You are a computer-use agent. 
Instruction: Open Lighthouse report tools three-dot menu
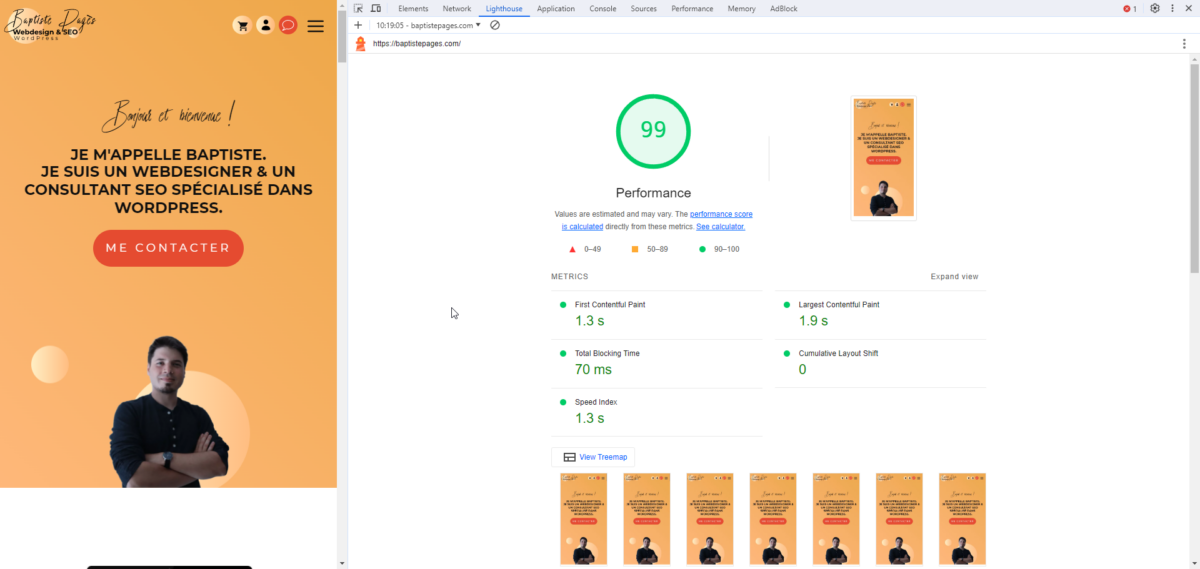[x=1184, y=44]
